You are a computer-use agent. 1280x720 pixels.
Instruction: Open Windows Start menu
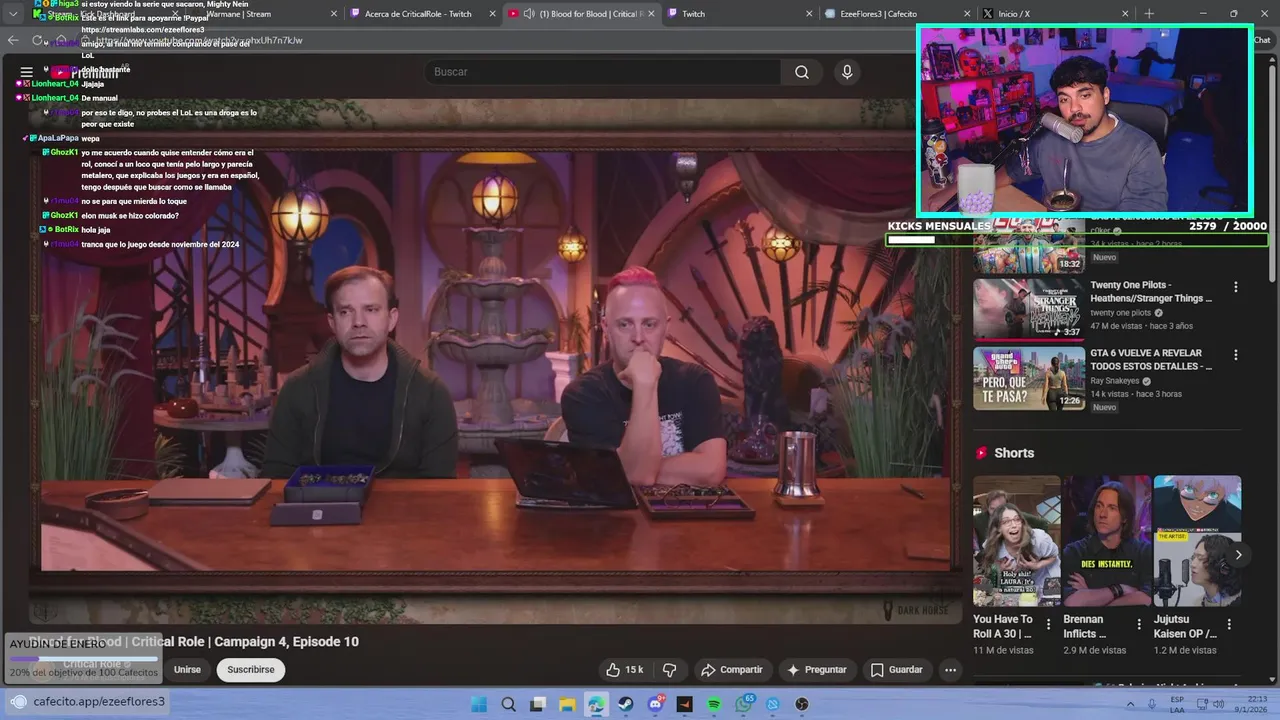click(479, 704)
